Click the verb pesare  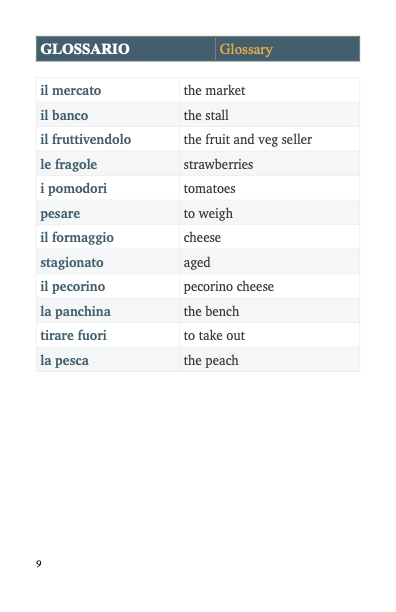coord(60,214)
